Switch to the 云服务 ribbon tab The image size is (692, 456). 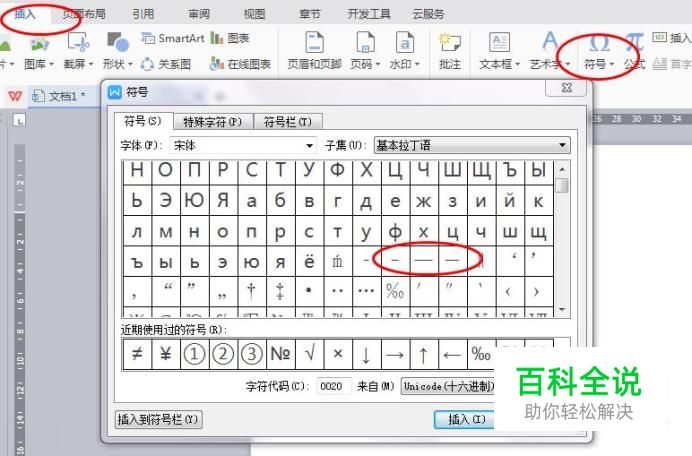coord(428,14)
